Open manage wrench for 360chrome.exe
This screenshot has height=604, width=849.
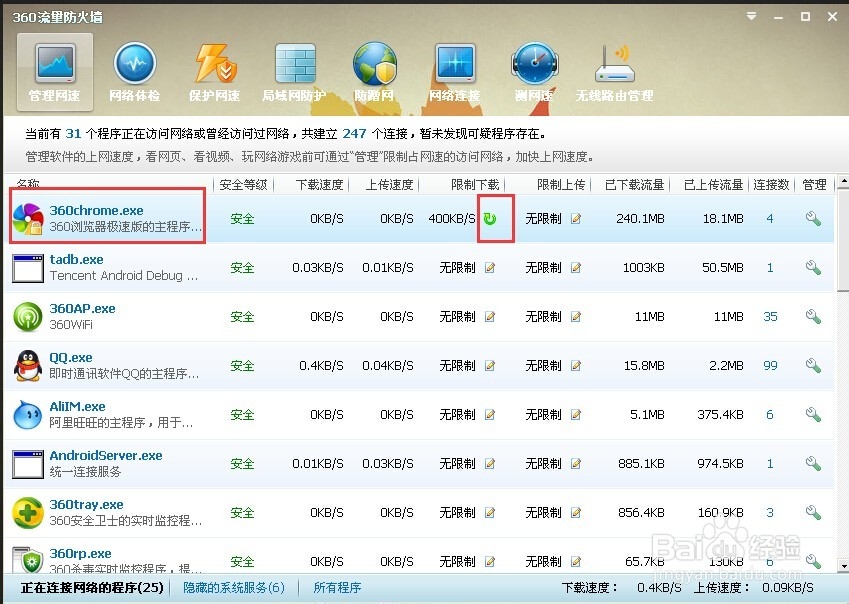click(813, 219)
